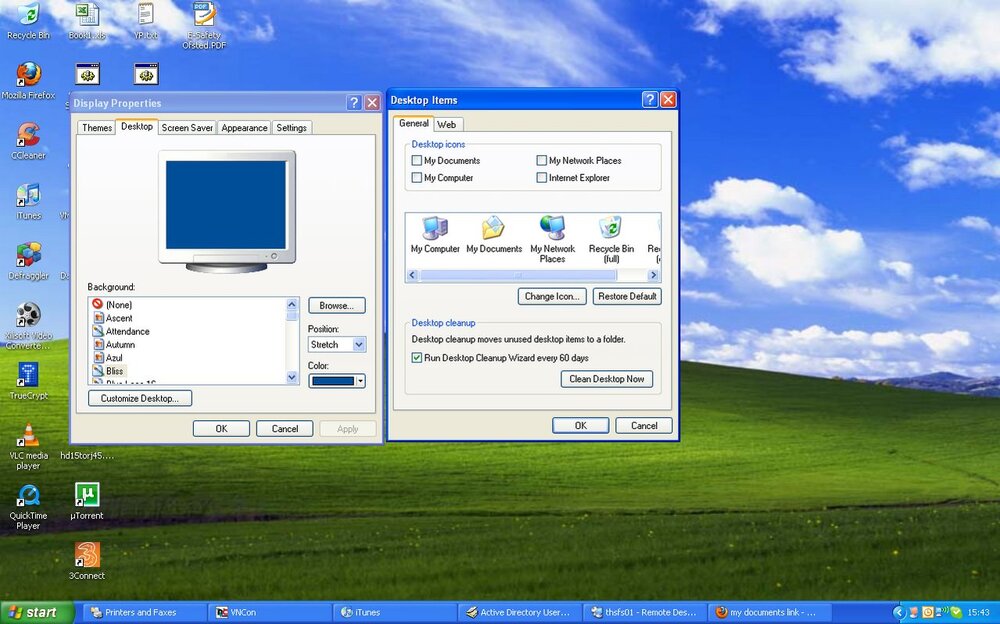
Task: Click Background list scroll up arrow
Action: coord(292,304)
